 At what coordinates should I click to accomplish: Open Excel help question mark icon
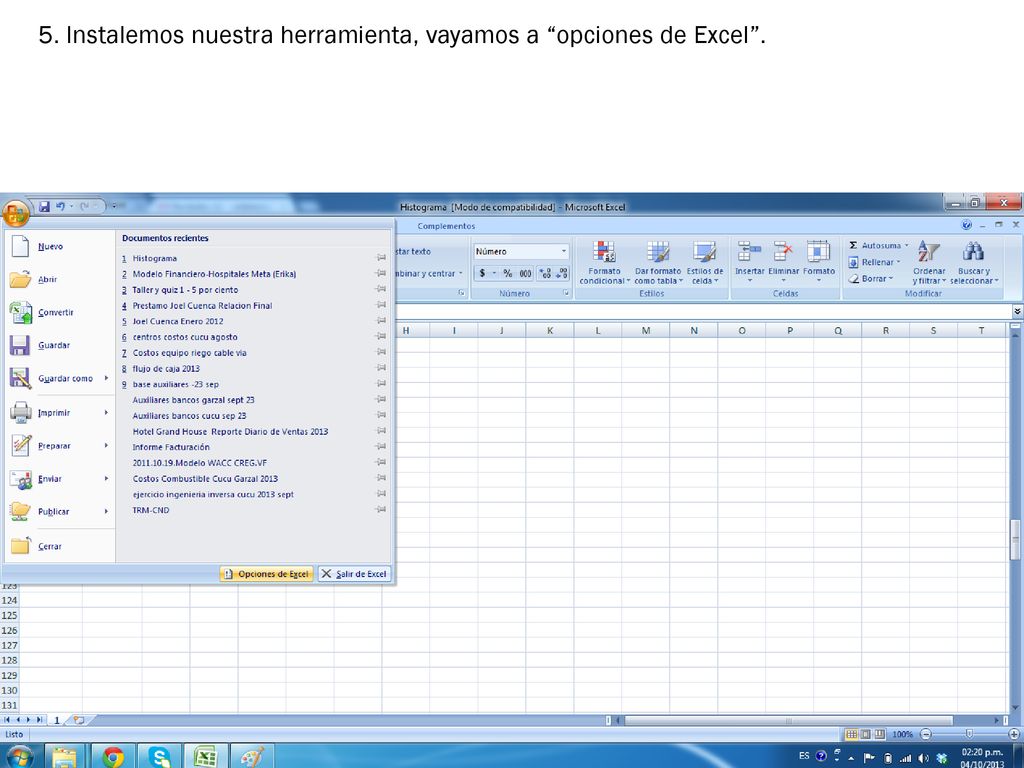[967, 225]
